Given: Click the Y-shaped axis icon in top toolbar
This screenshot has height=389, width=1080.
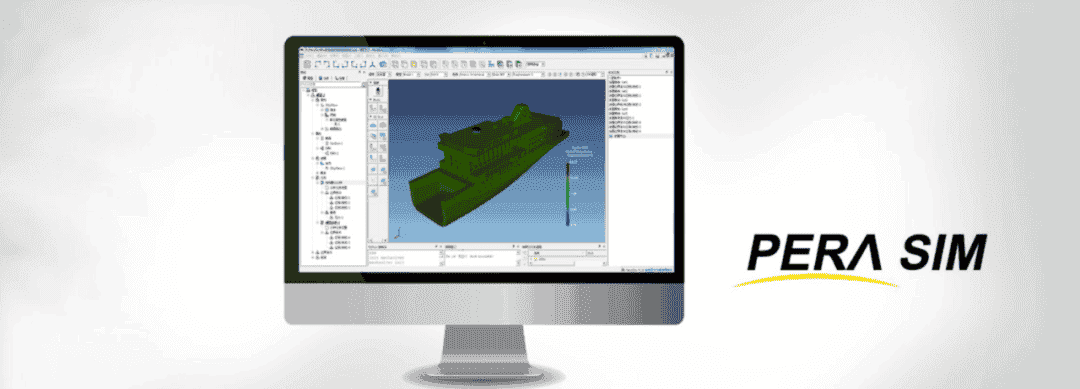Looking at the screenshot, I should coord(373,64).
